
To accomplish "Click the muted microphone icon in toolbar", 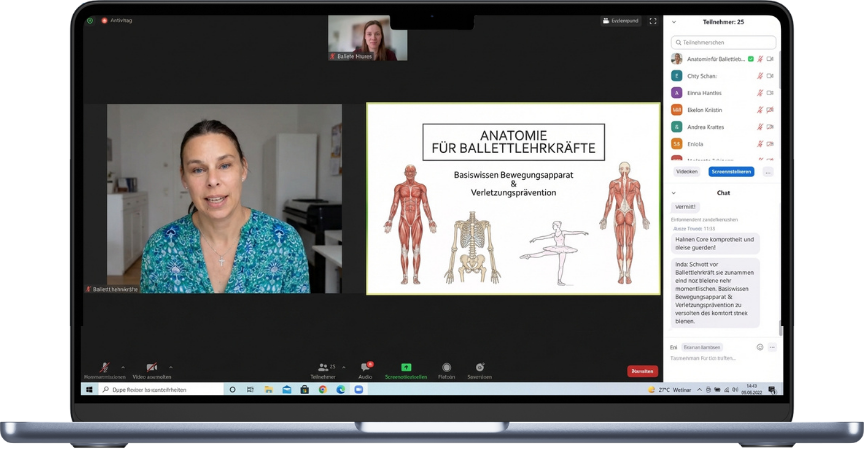I will [104, 367].
